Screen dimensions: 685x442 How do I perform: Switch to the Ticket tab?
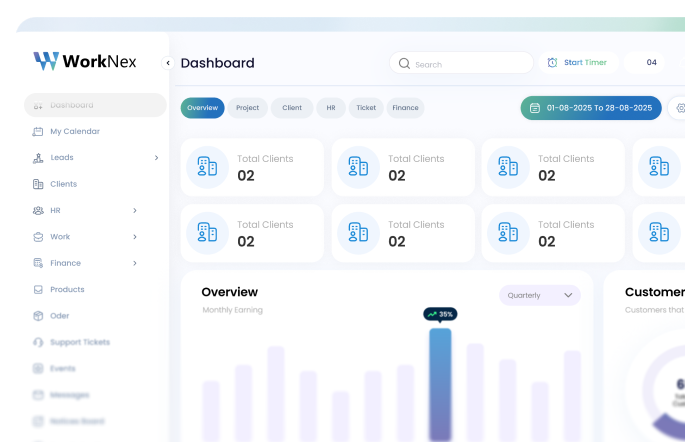click(366, 108)
